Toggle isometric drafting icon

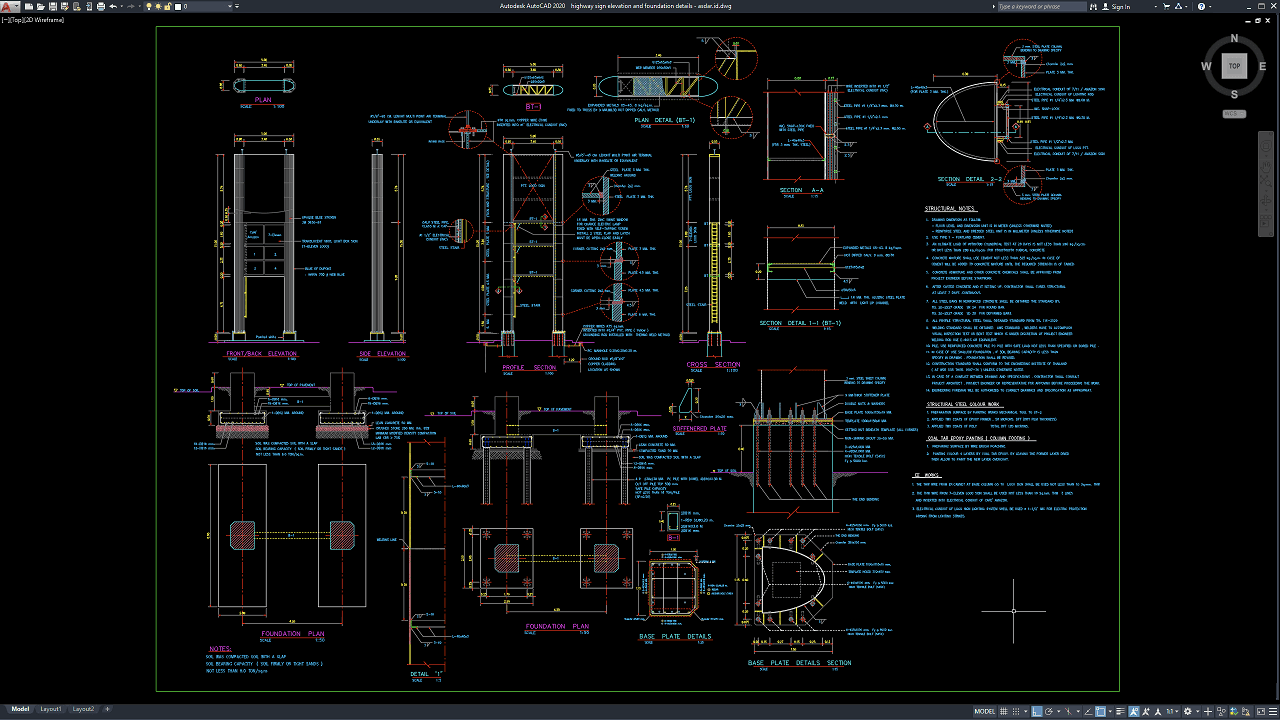coord(1068,712)
